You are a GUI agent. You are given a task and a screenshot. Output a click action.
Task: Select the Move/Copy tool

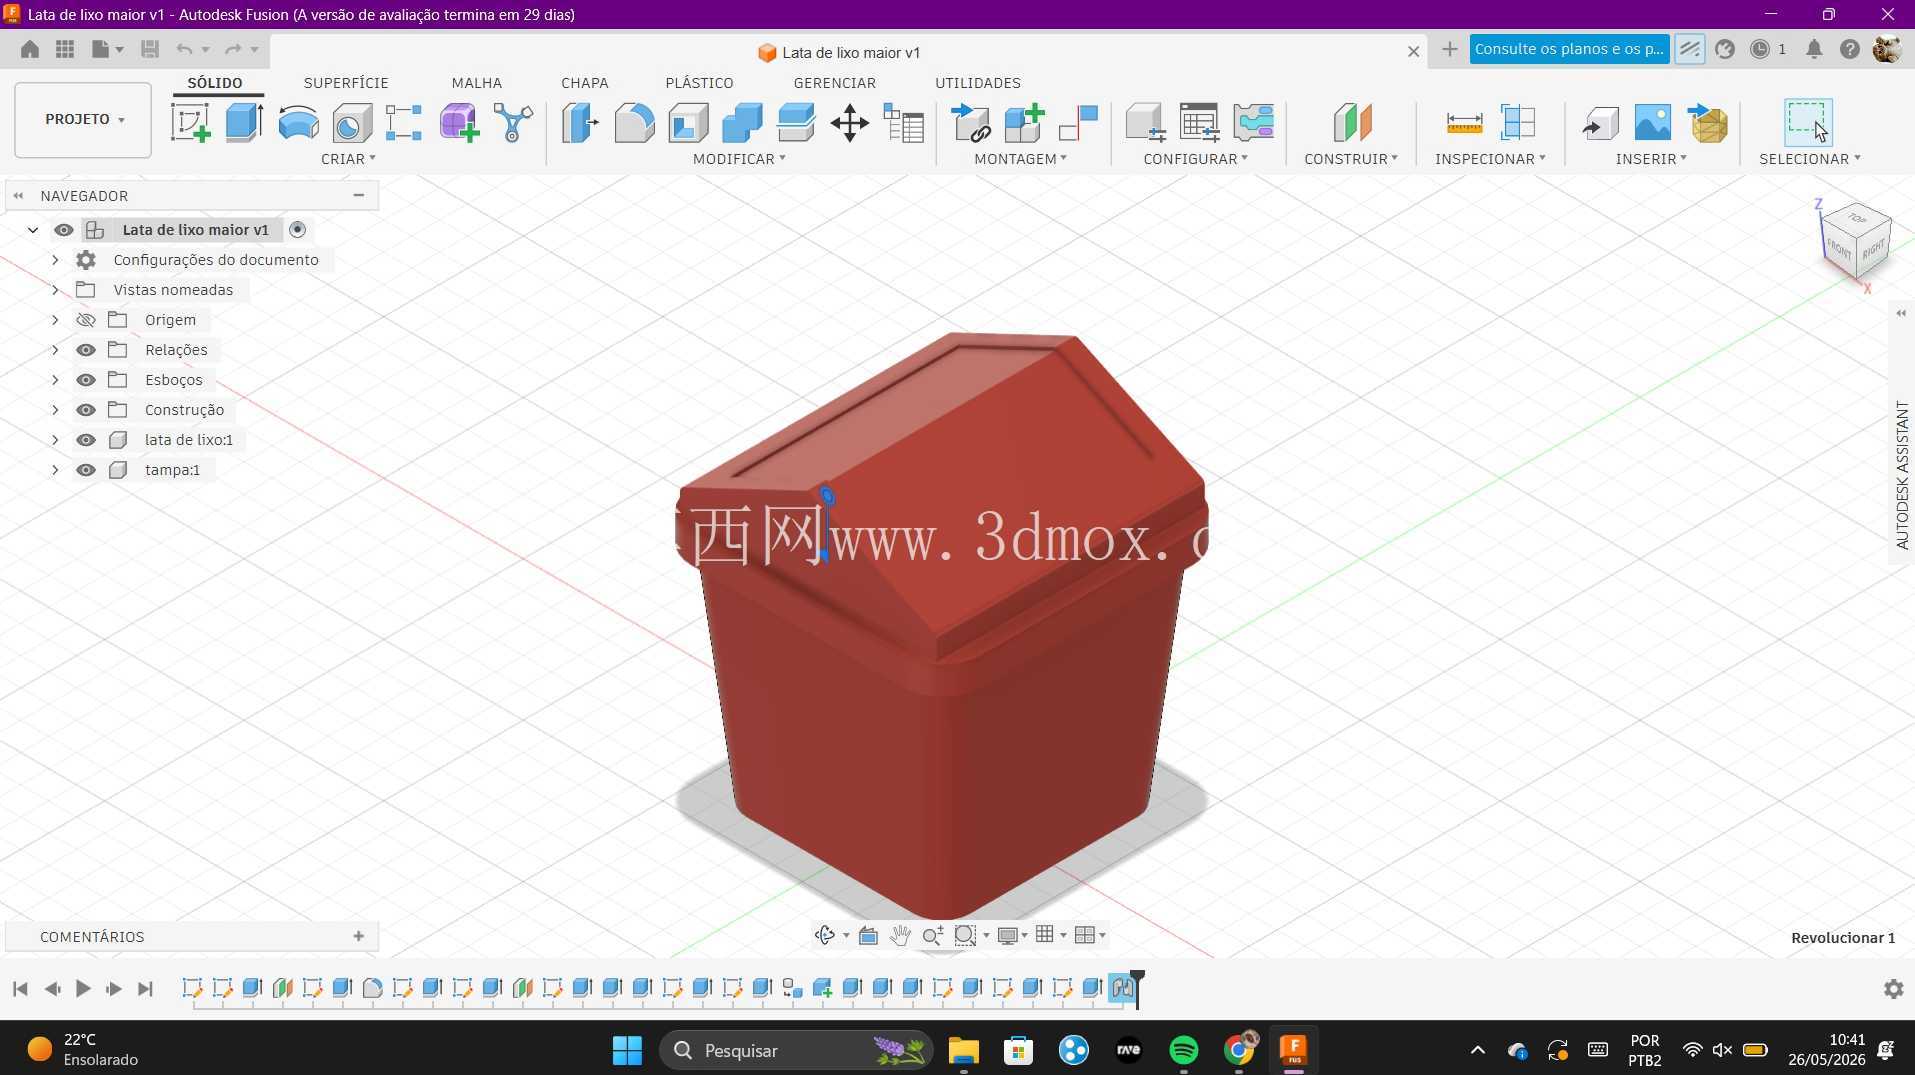tap(849, 123)
